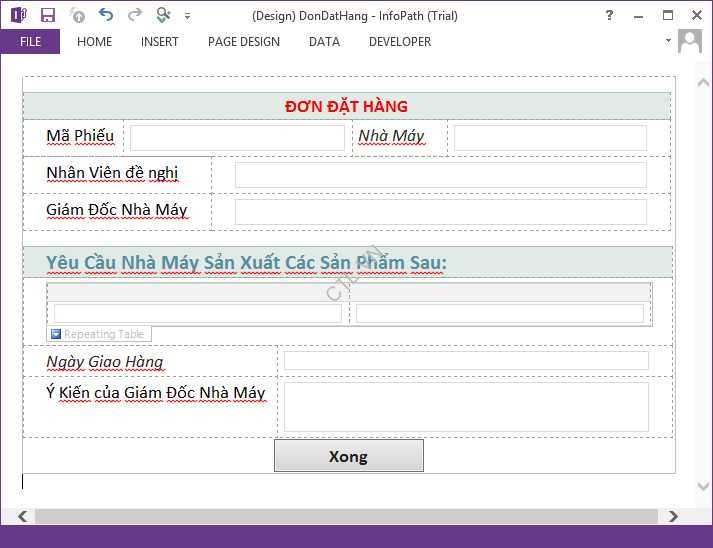
Task: Switch to the INSERT ribbon tab
Action: click(160, 42)
